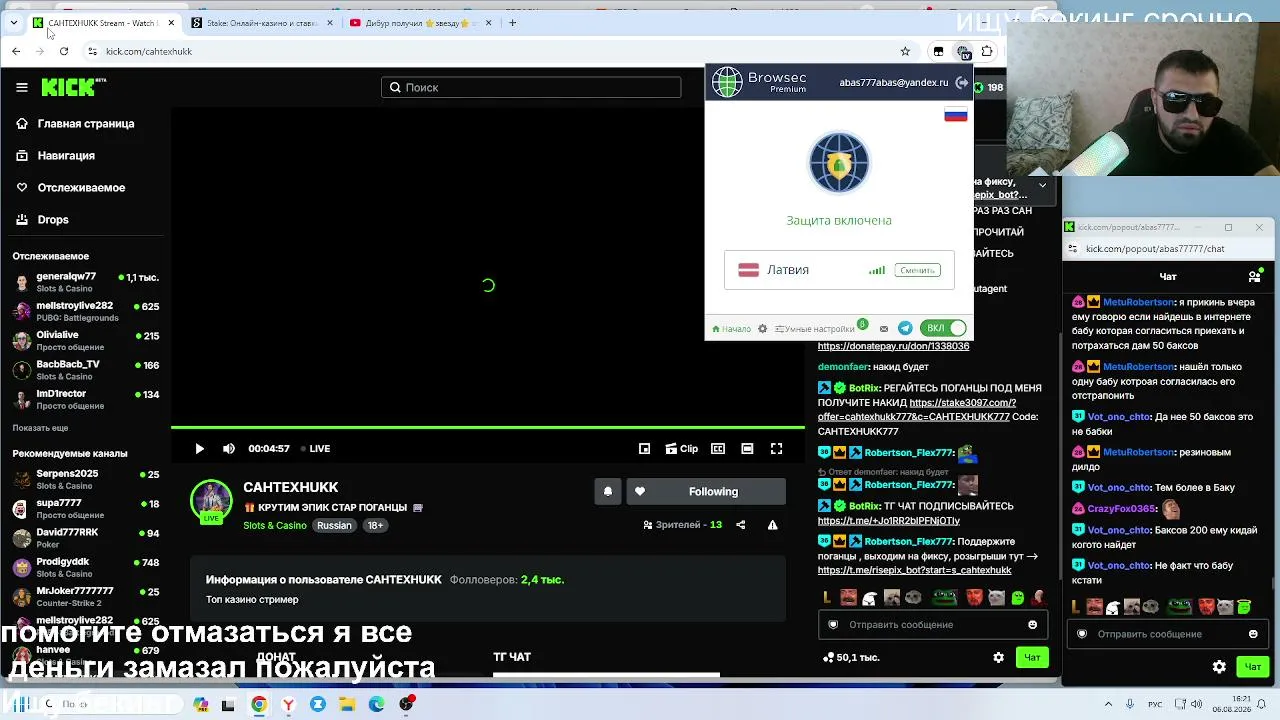
Task: Click the heart icon beside Following
Action: click(x=640, y=492)
